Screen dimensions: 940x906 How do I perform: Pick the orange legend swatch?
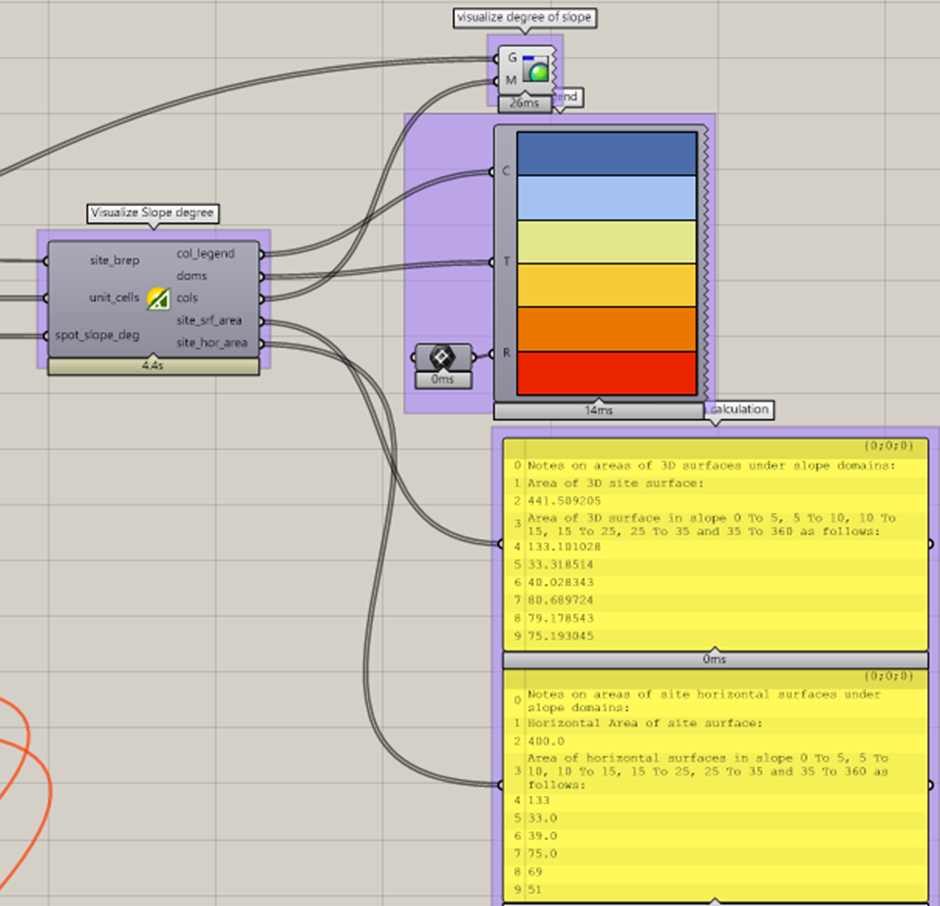coord(607,329)
